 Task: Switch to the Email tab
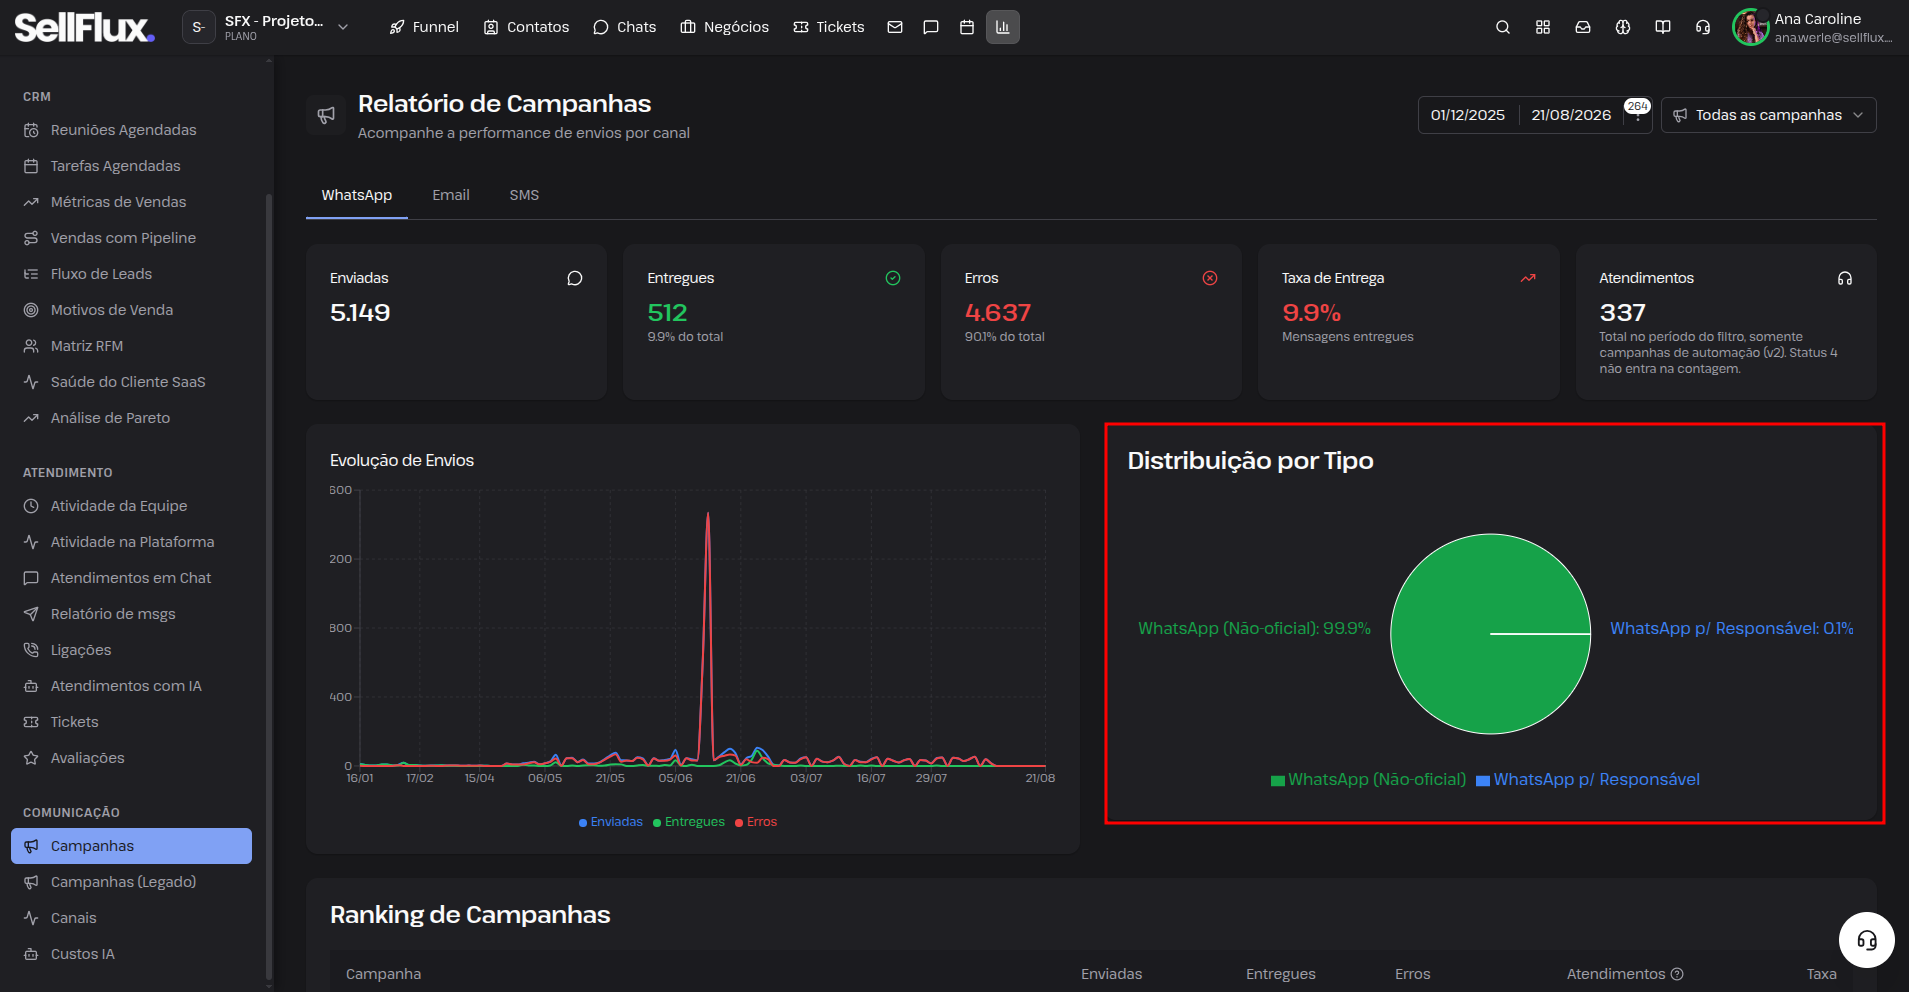pos(451,195)
